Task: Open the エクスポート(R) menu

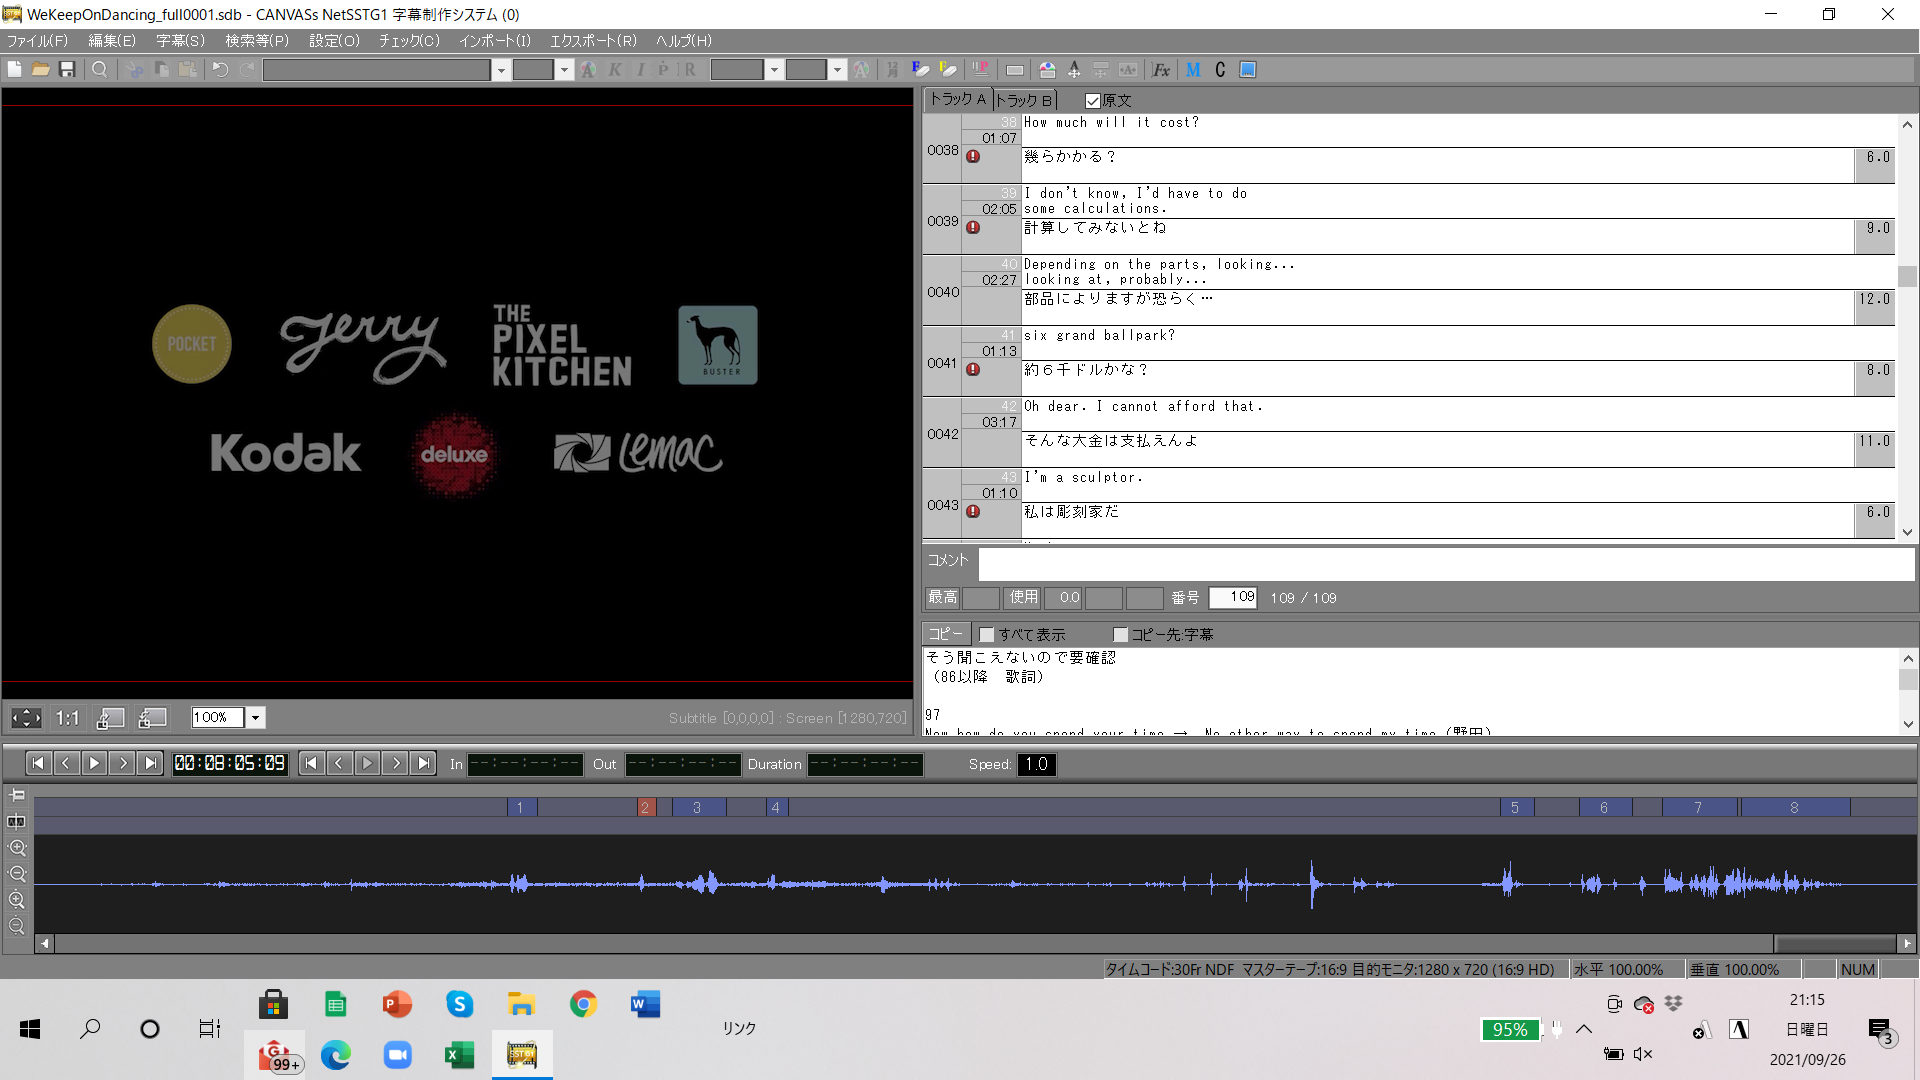Action: 593,41
